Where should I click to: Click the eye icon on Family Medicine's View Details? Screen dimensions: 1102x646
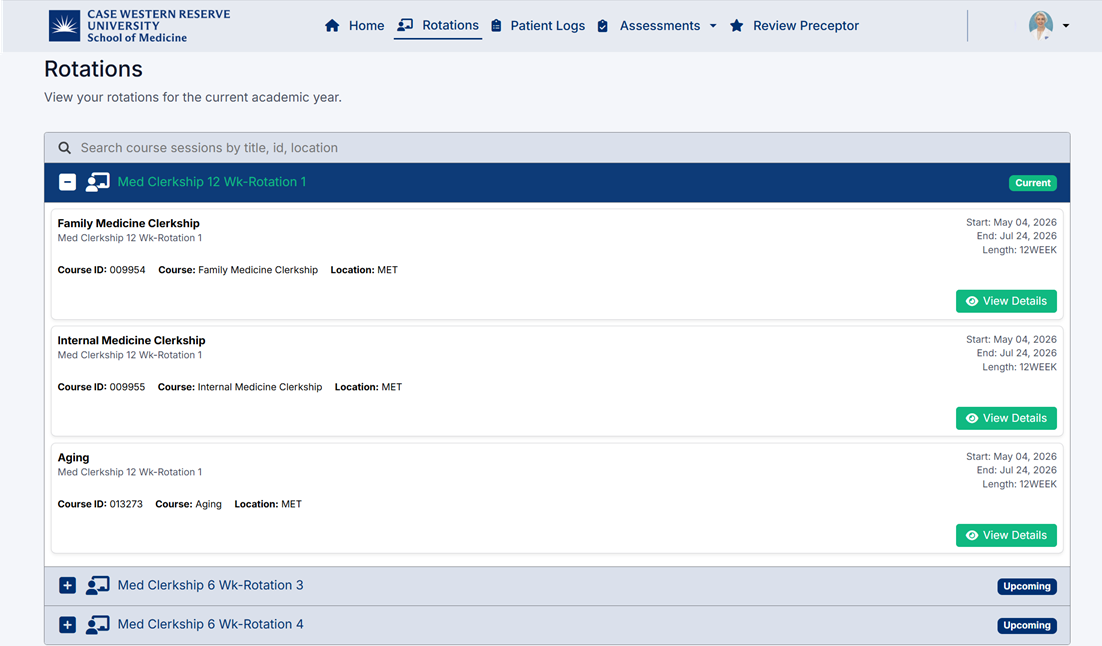pyautogui.click(x=971, y=301)
